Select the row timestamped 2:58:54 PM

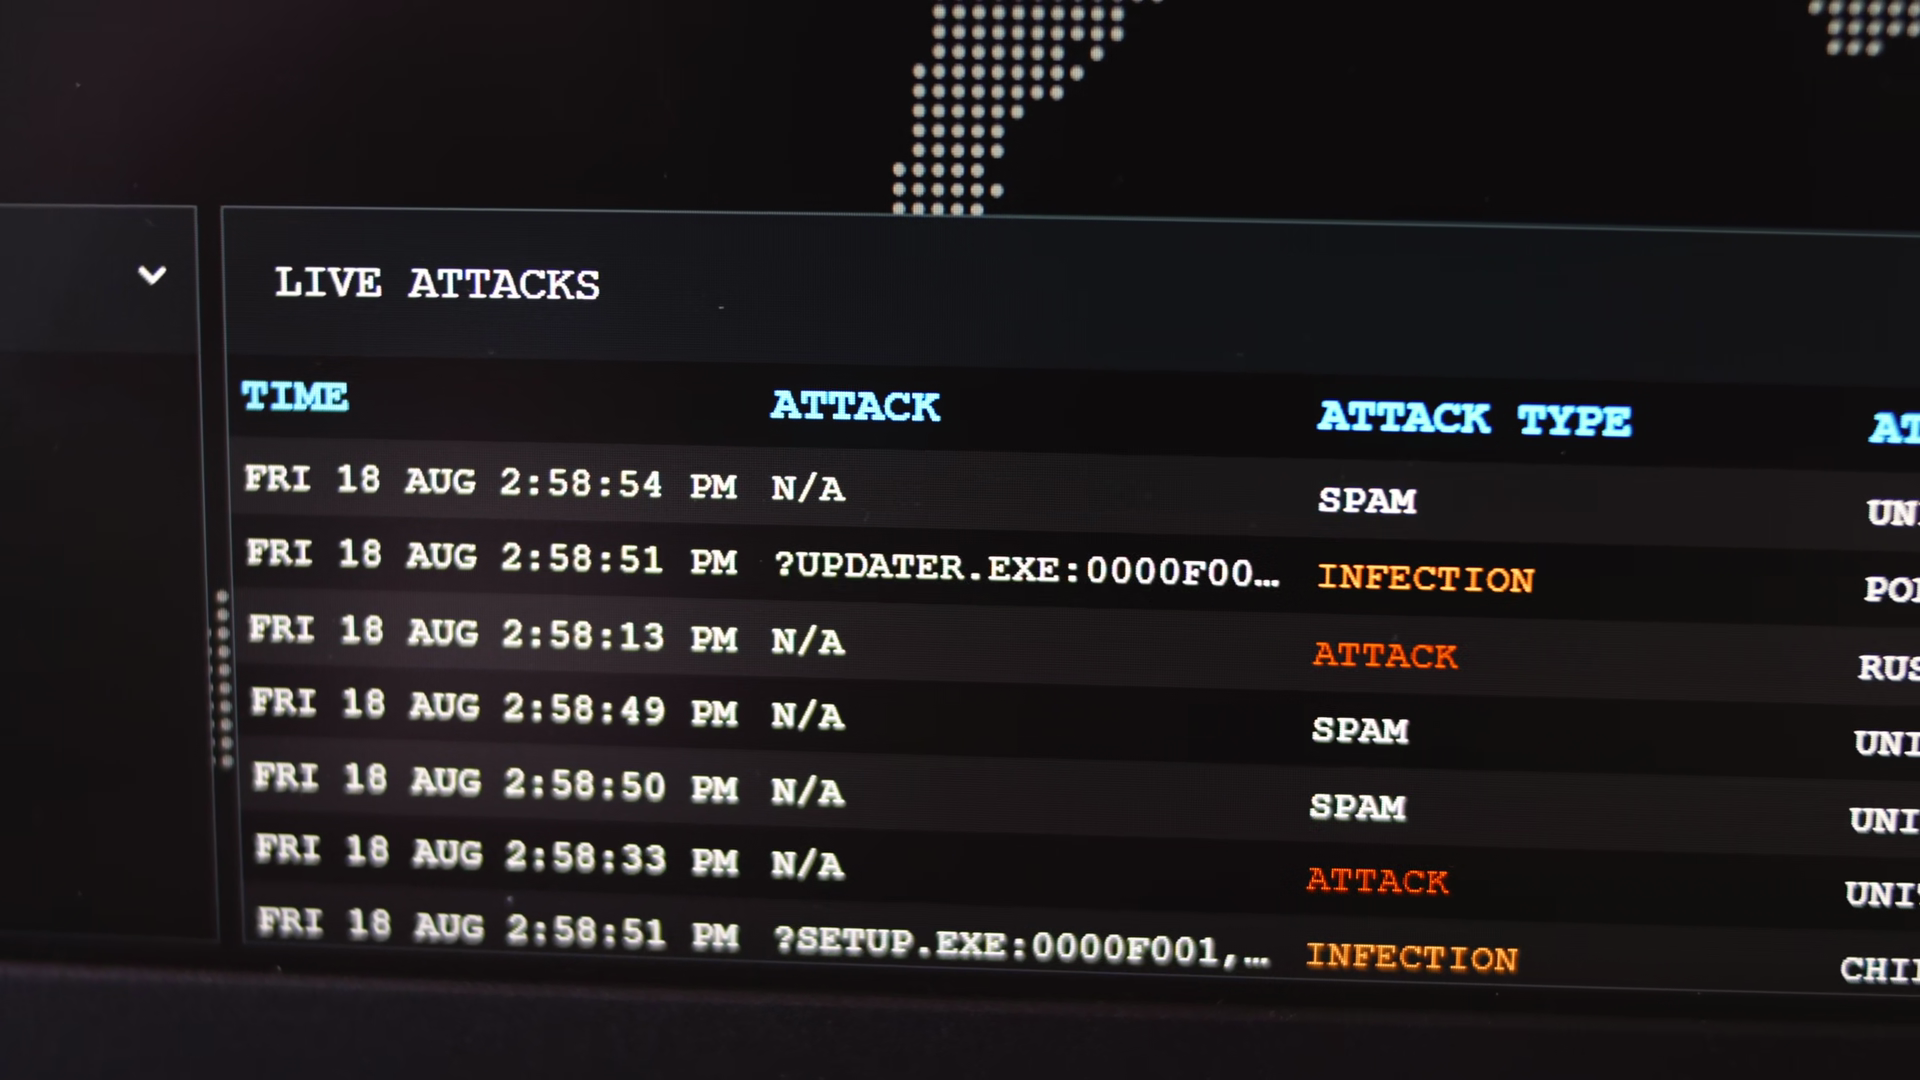(491, 483)
